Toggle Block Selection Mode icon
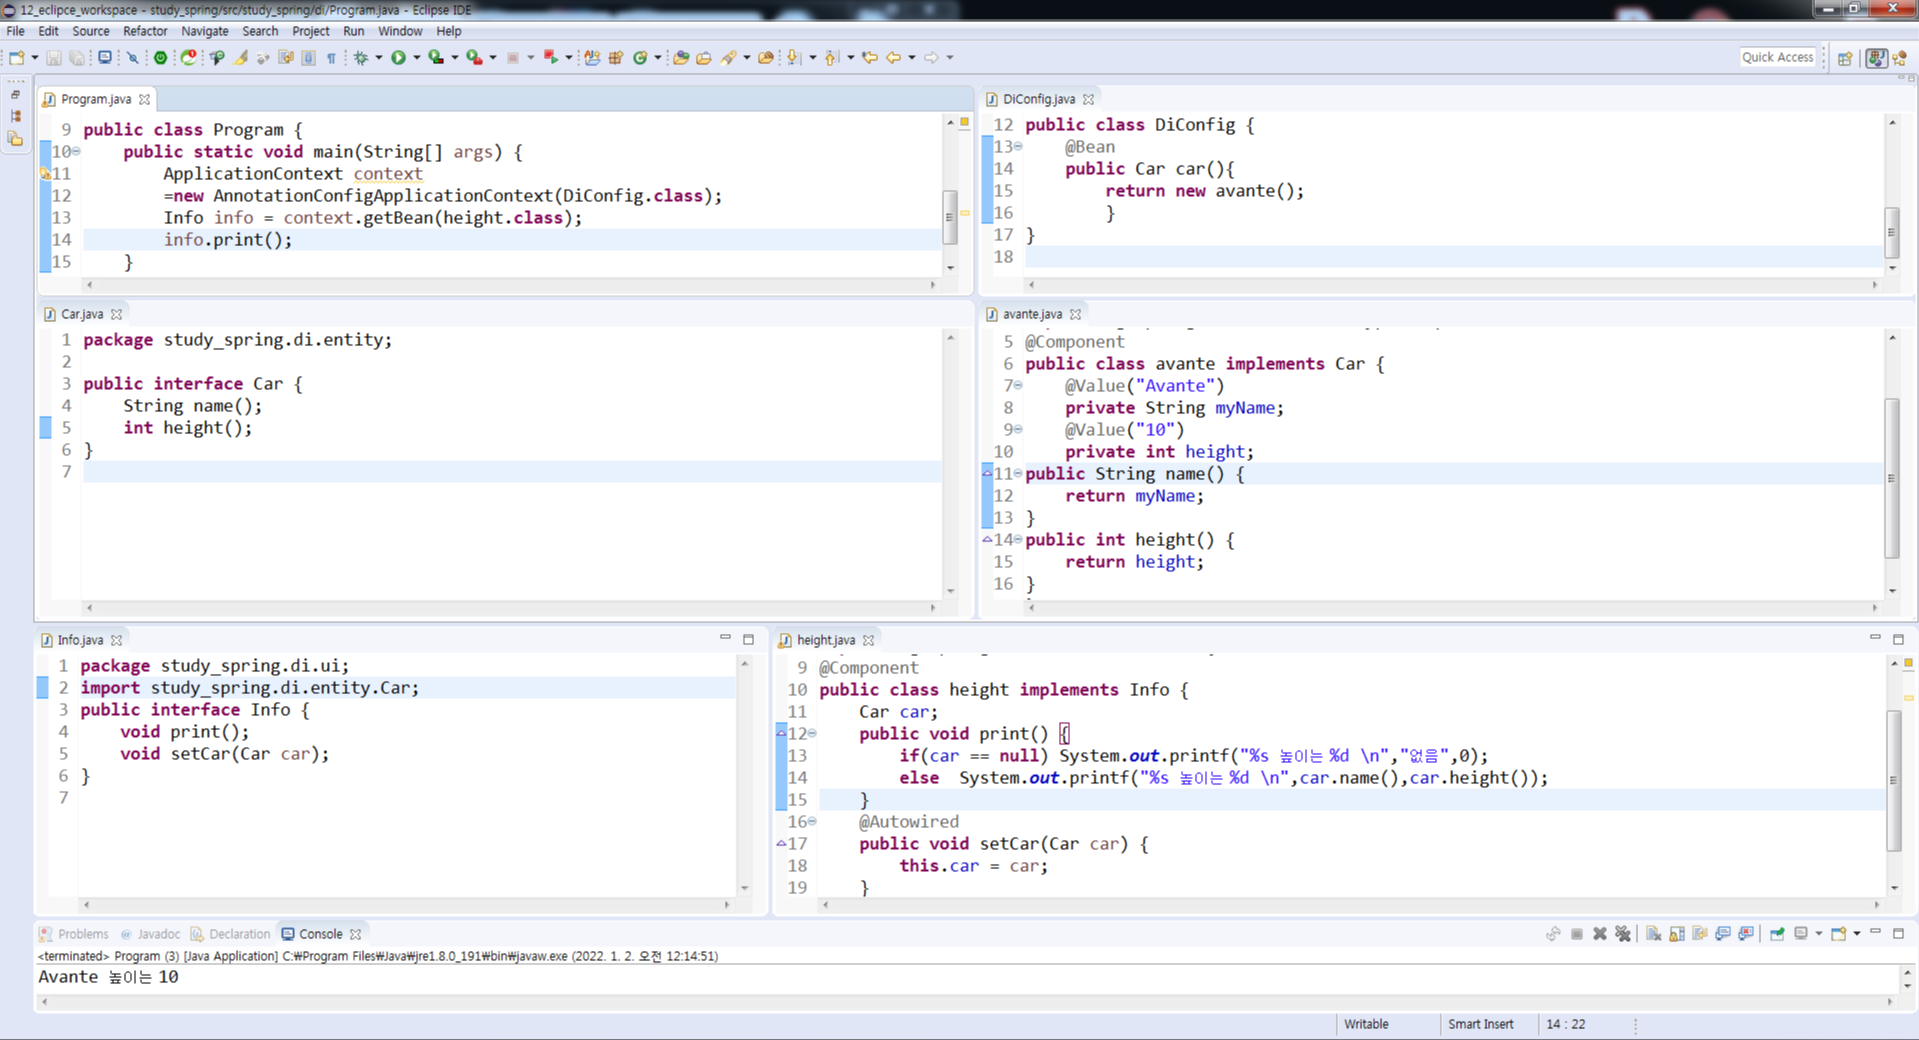Screen dimensions: 1919x1040 [308, 58]
